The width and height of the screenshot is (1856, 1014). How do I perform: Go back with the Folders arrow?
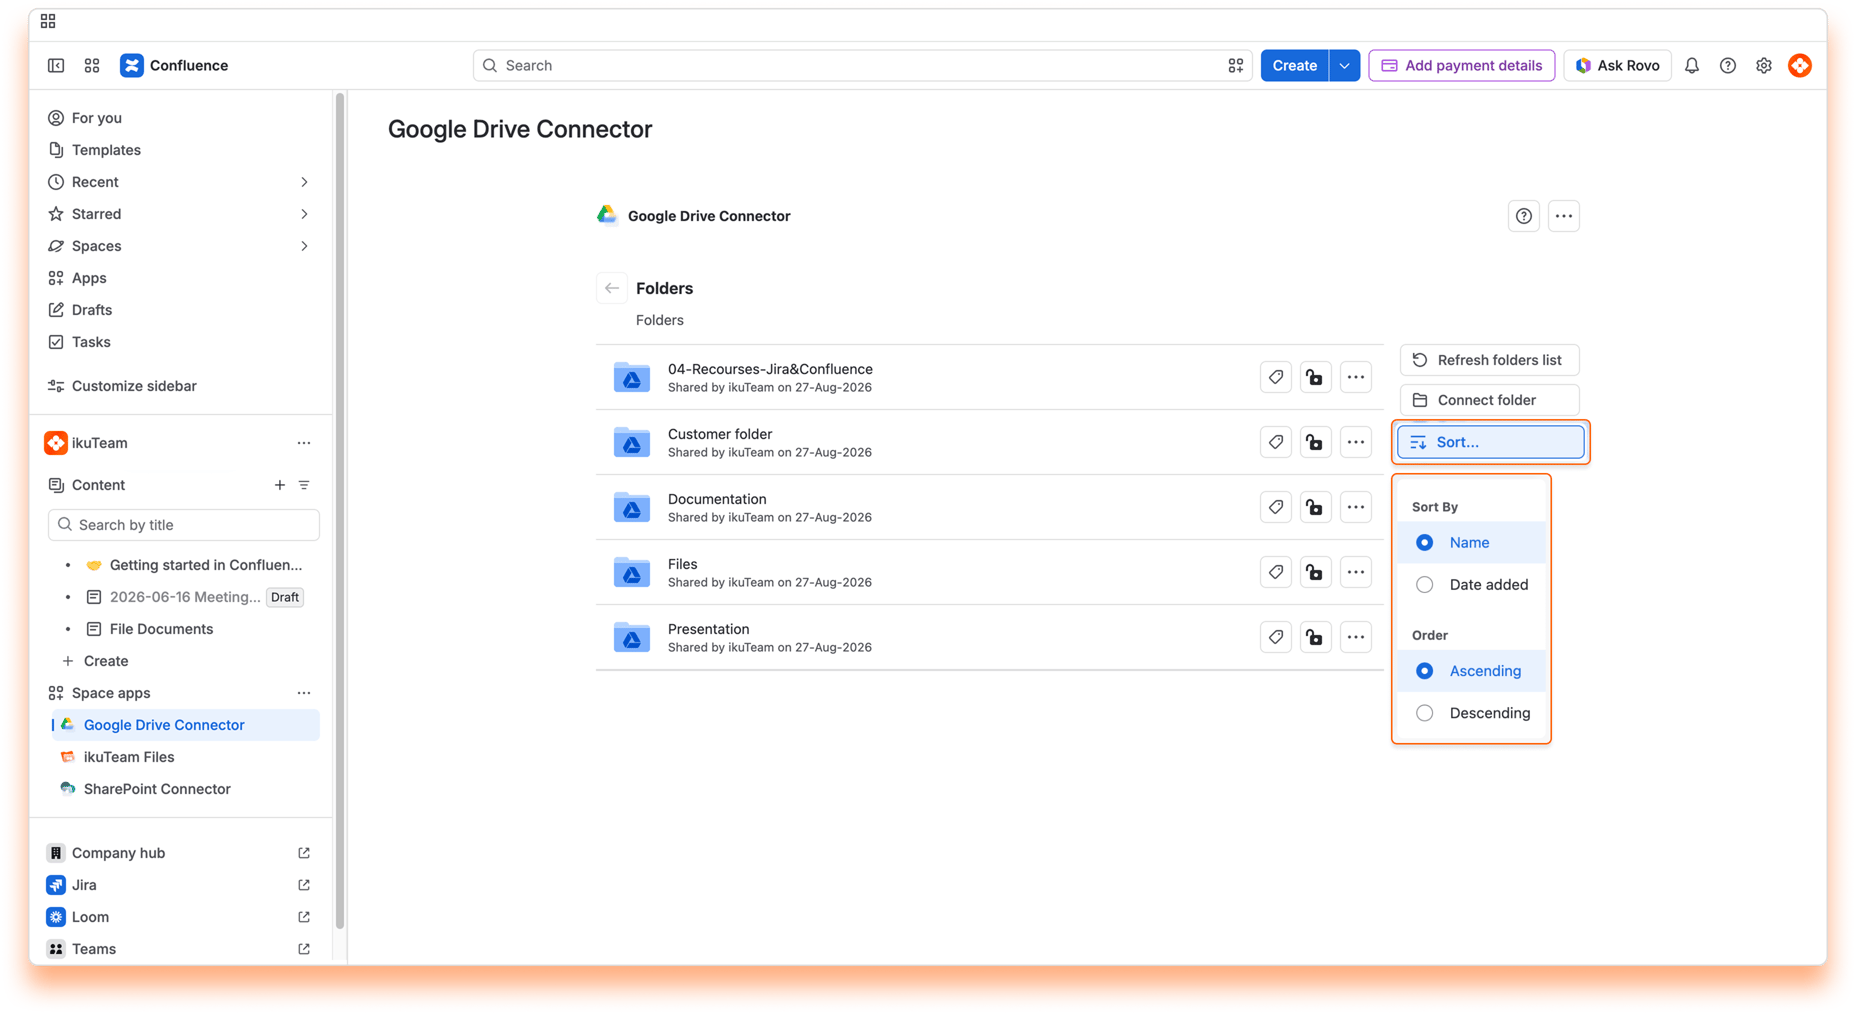tap(612, 288)
